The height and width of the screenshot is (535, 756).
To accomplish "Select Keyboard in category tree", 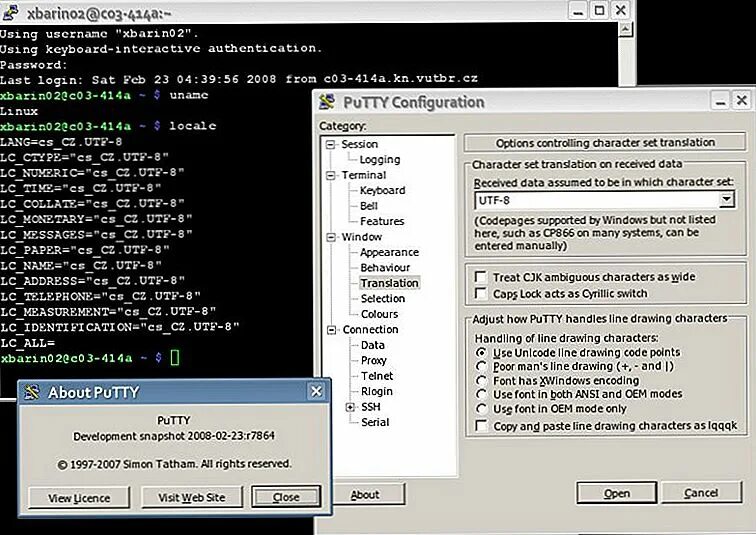I will (x=383, y=190).
